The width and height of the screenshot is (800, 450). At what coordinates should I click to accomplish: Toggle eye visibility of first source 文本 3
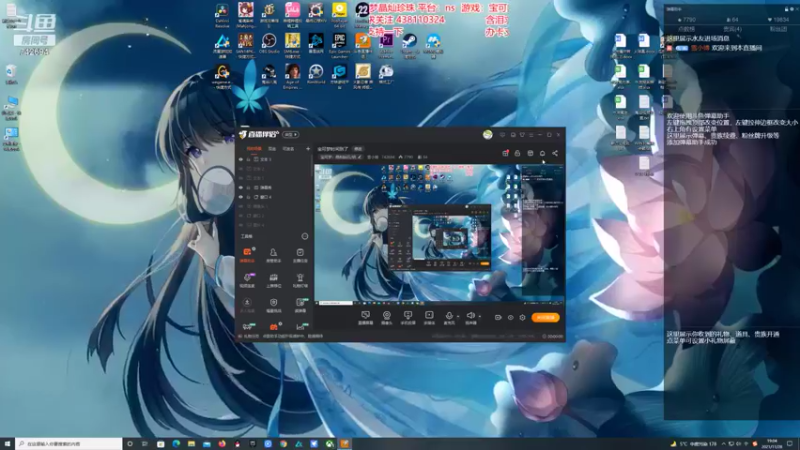point(241,160)
